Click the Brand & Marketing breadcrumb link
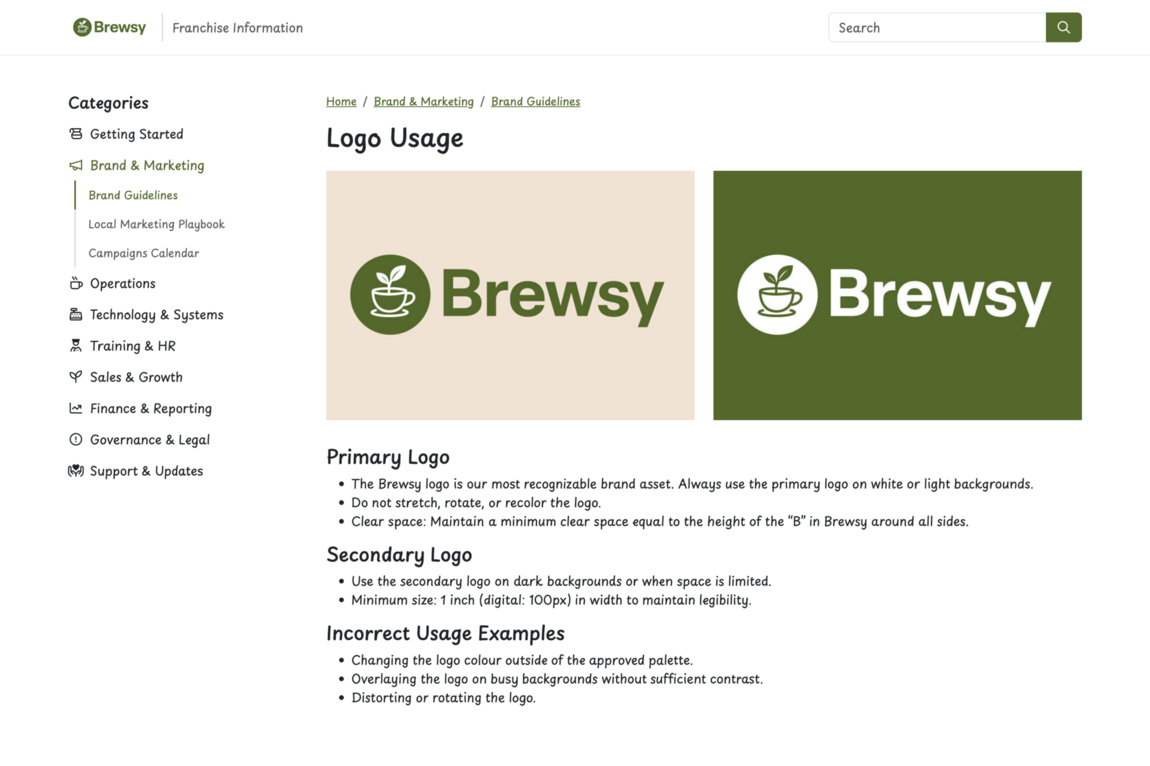 [424, 101]
